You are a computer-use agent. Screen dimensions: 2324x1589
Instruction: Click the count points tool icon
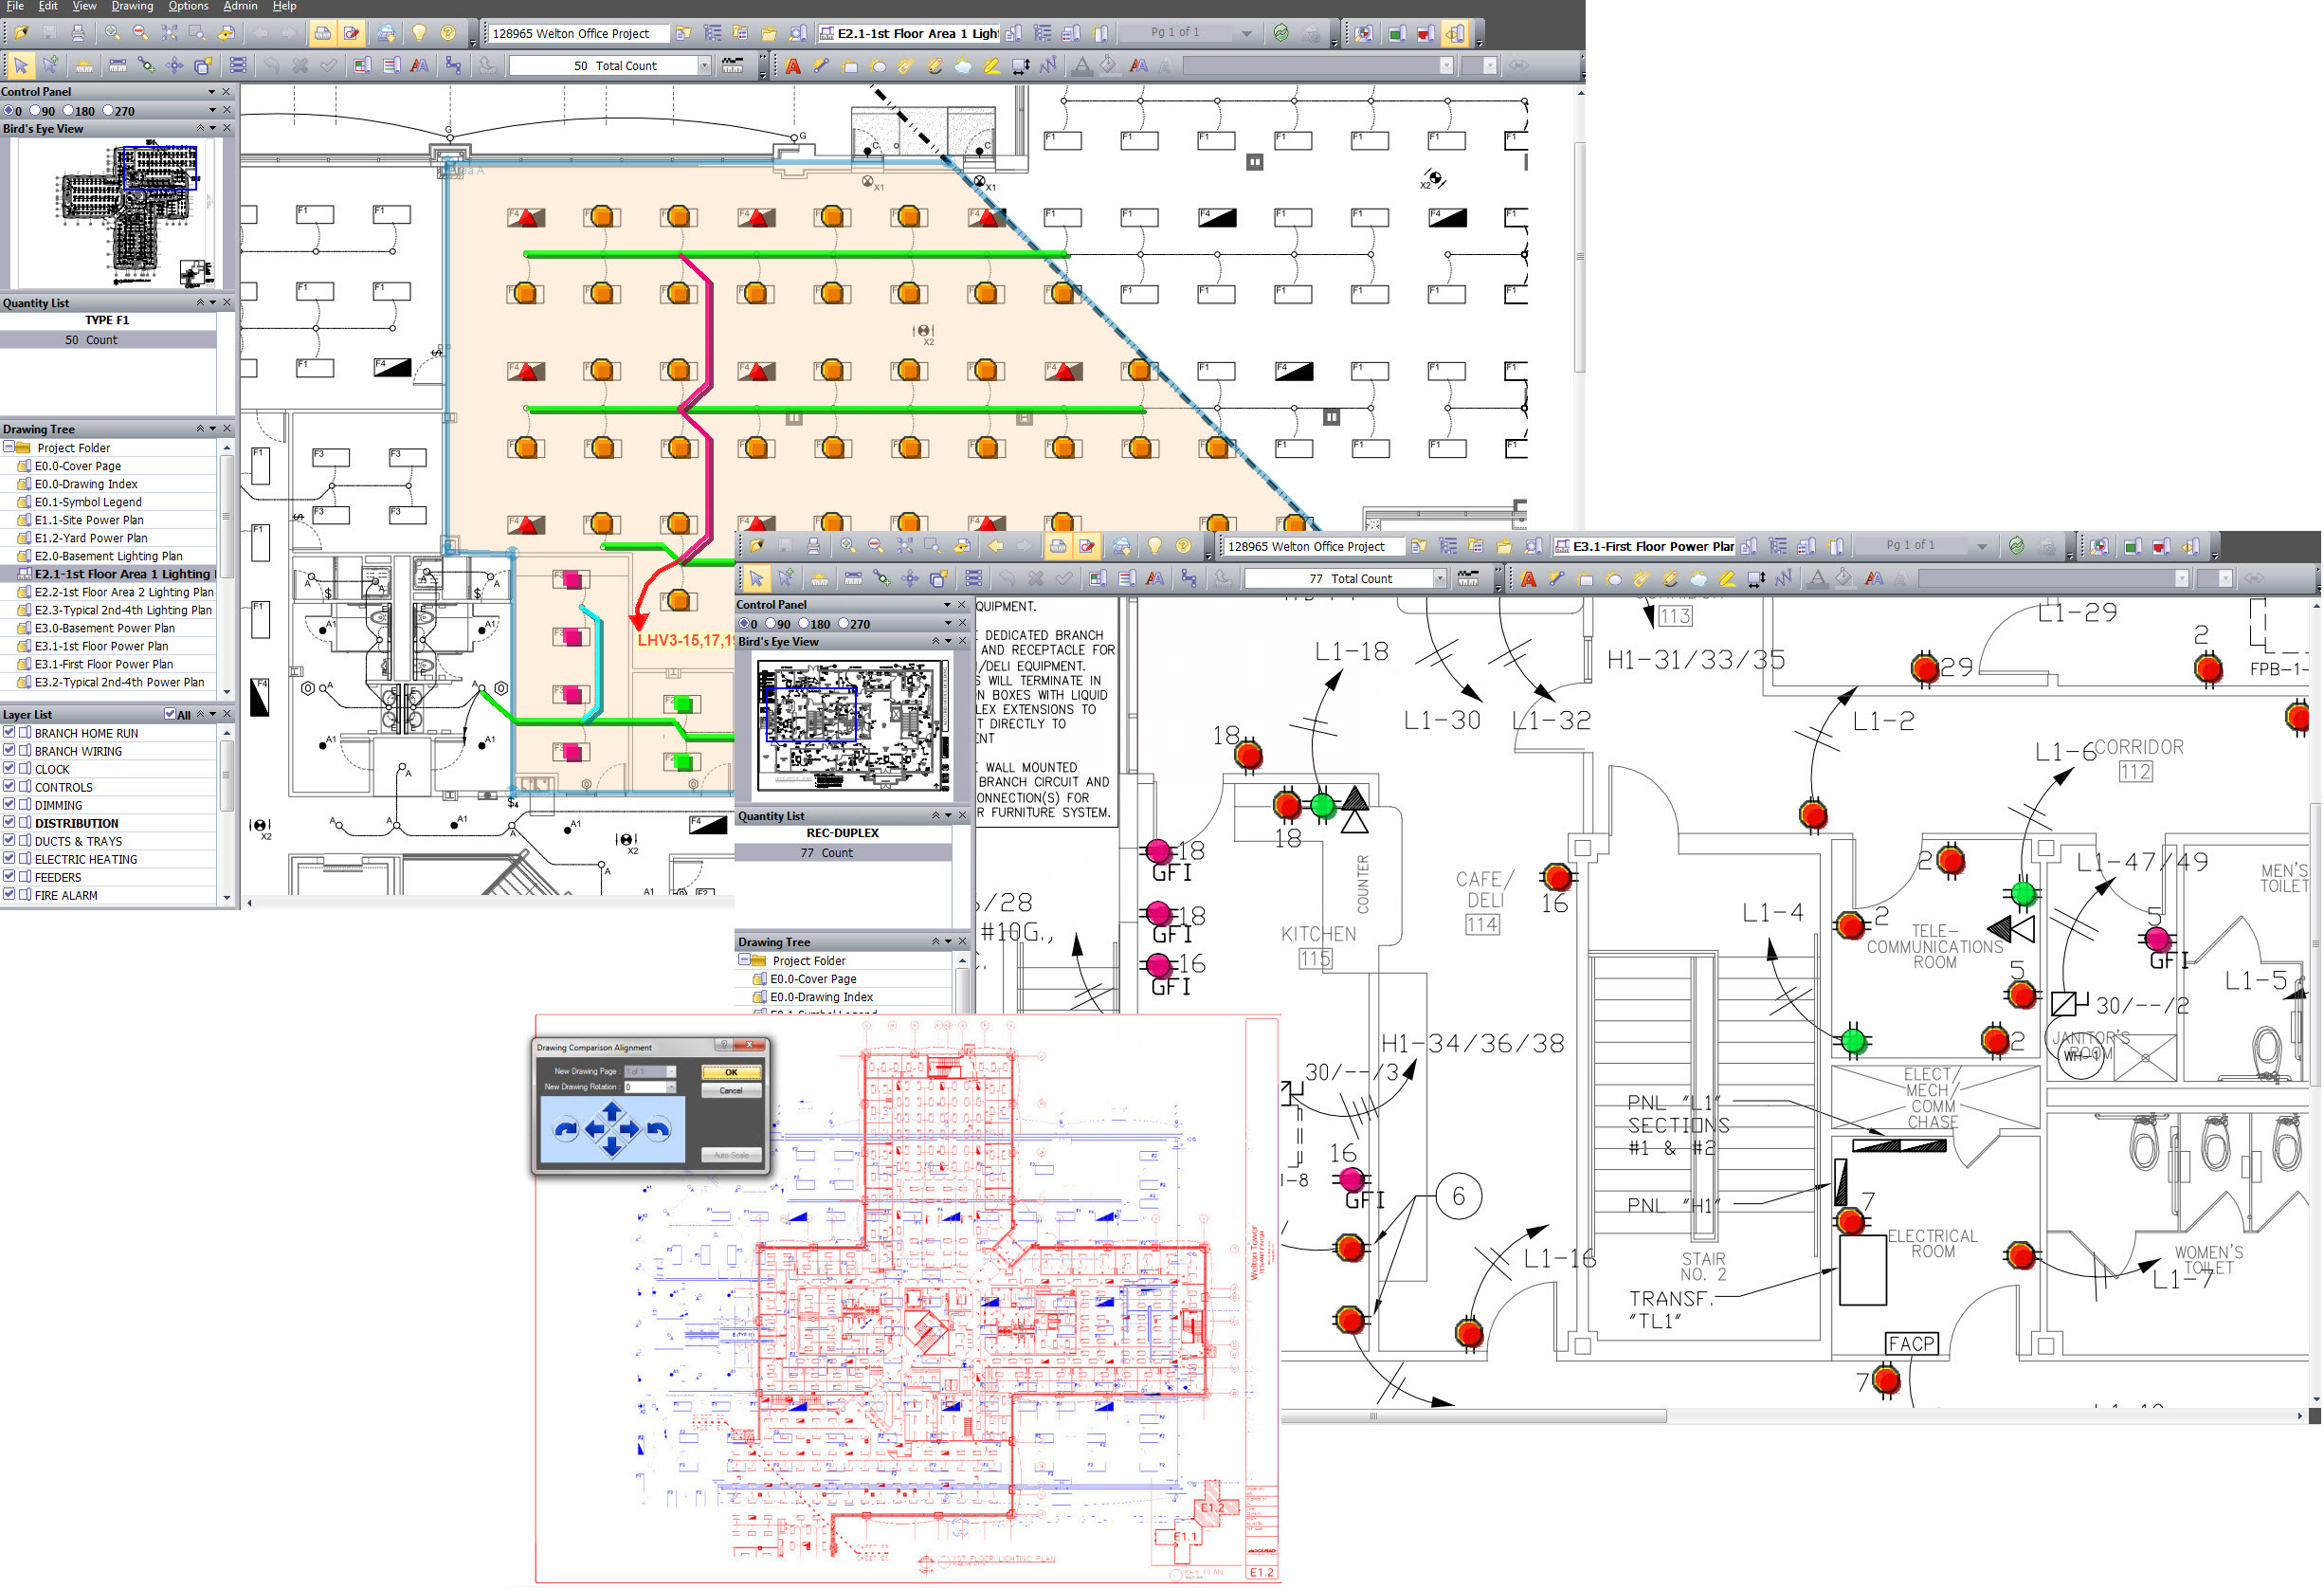pyautogui.click(x=146, y=66)
